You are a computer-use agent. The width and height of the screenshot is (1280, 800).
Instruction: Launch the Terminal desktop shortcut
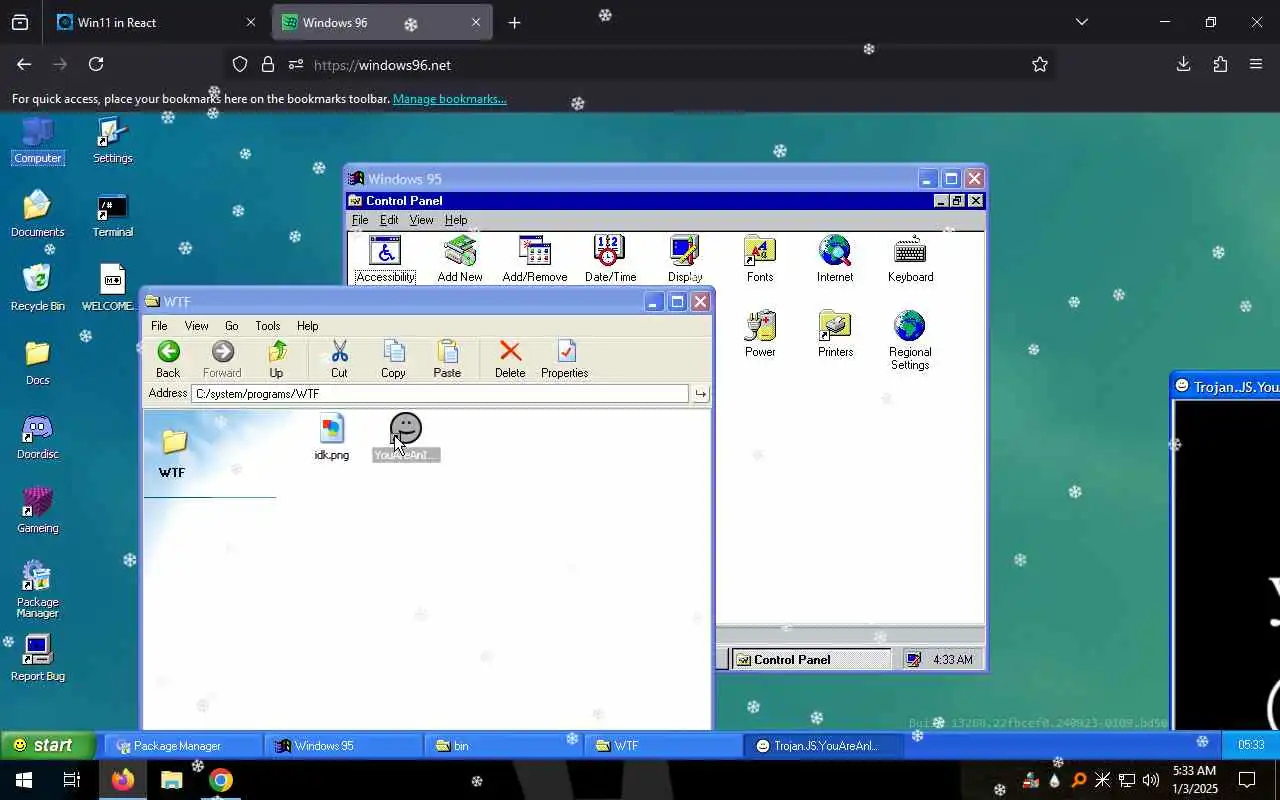[x=112, y=214]
